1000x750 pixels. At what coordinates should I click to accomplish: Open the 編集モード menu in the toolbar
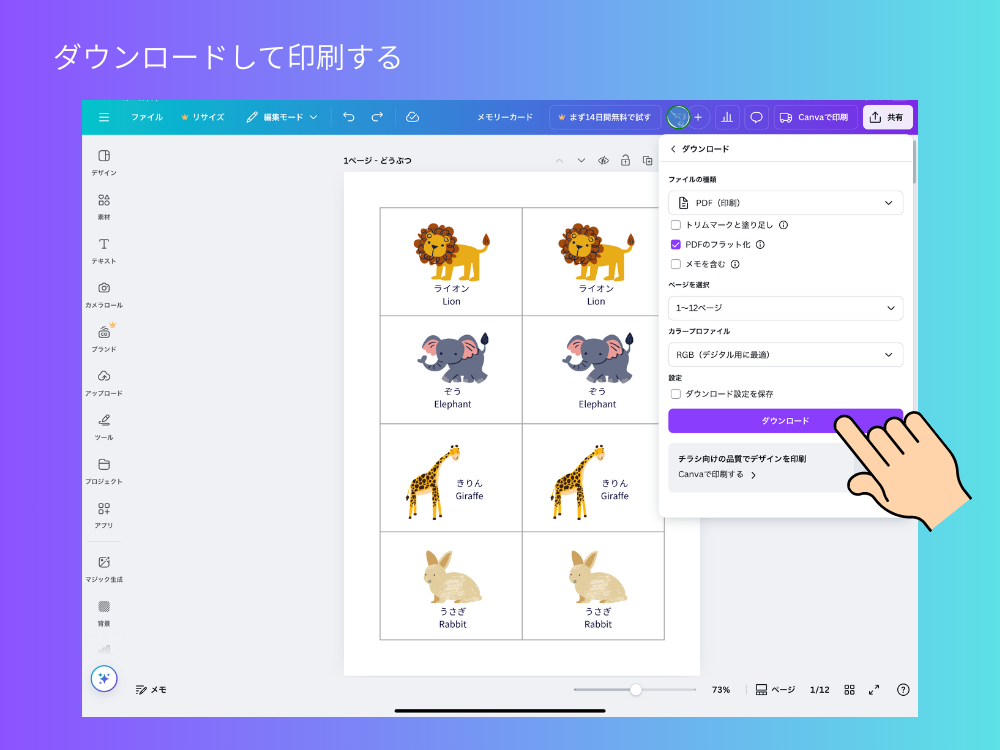tap(283, 117)
